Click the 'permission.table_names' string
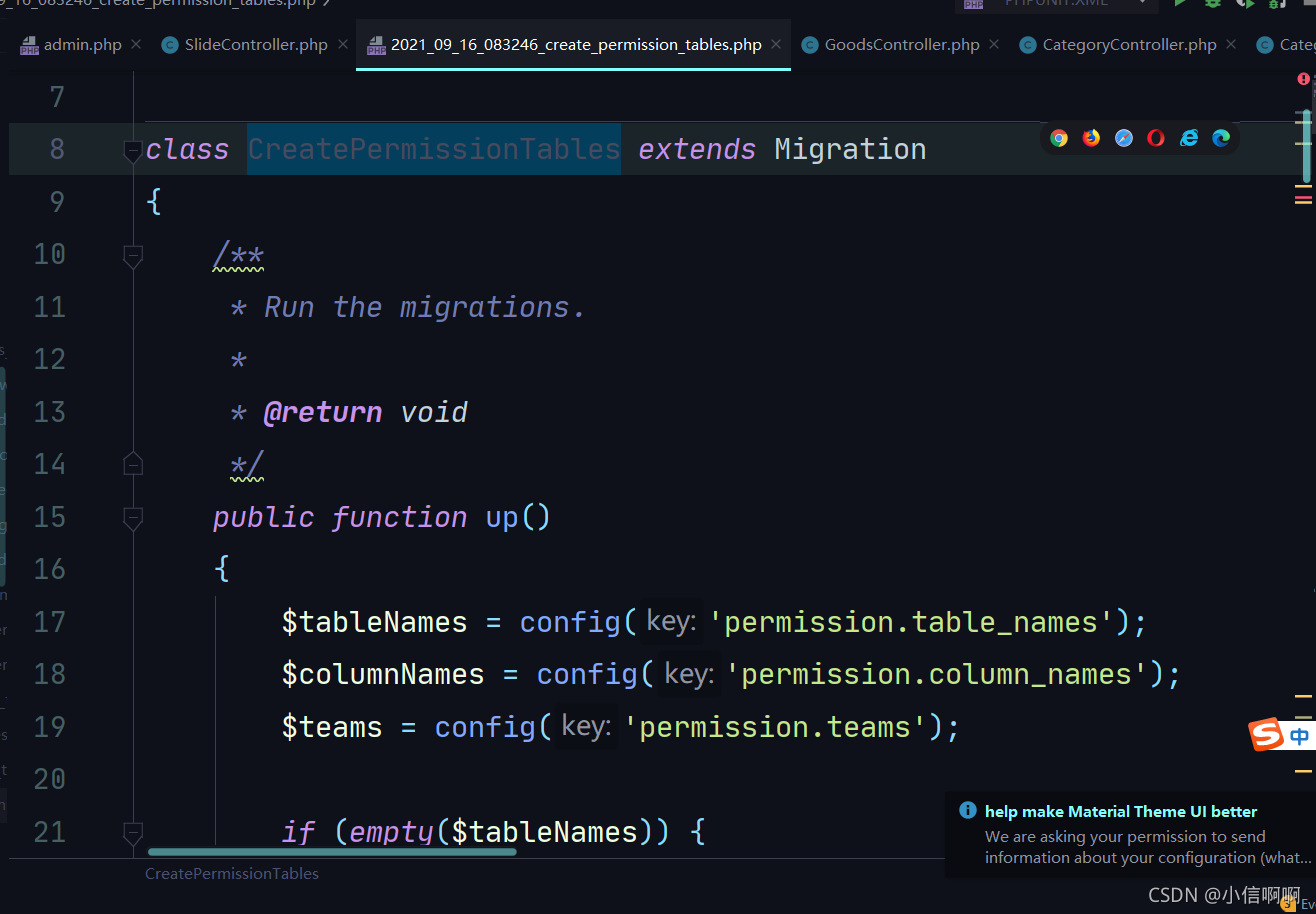Image resolution: width=1316 pixels, height=914 pixels. (x=911, y=622)
